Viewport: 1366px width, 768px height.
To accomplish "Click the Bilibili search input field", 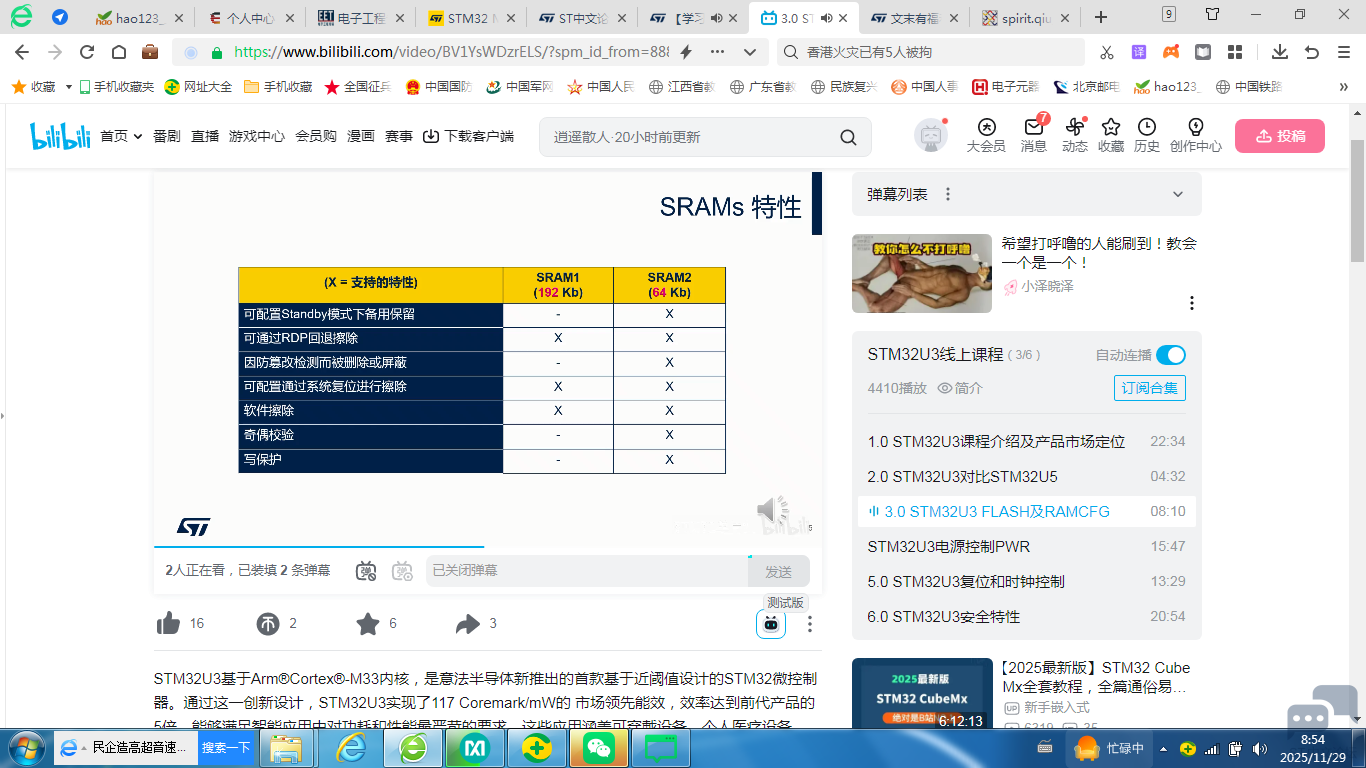I will [690, 137].
